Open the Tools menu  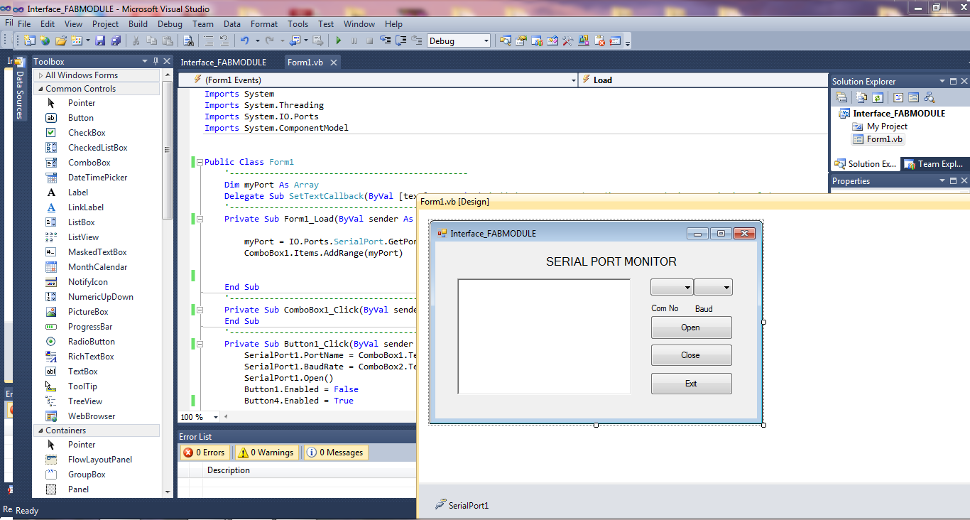pyautogui.click(x=298, y=24)
